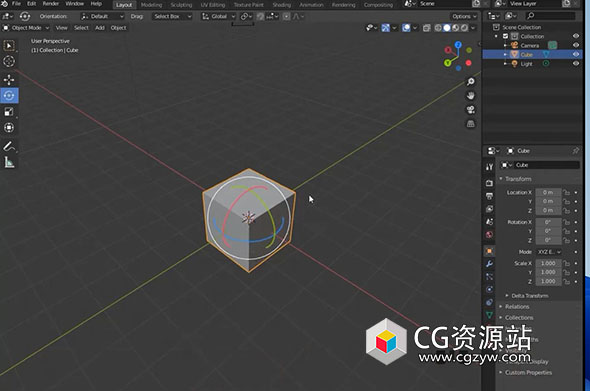Select the Transform tool
The width and height of the screenshot is (590, 391).
pyautogui.click(x=9, y=128)
